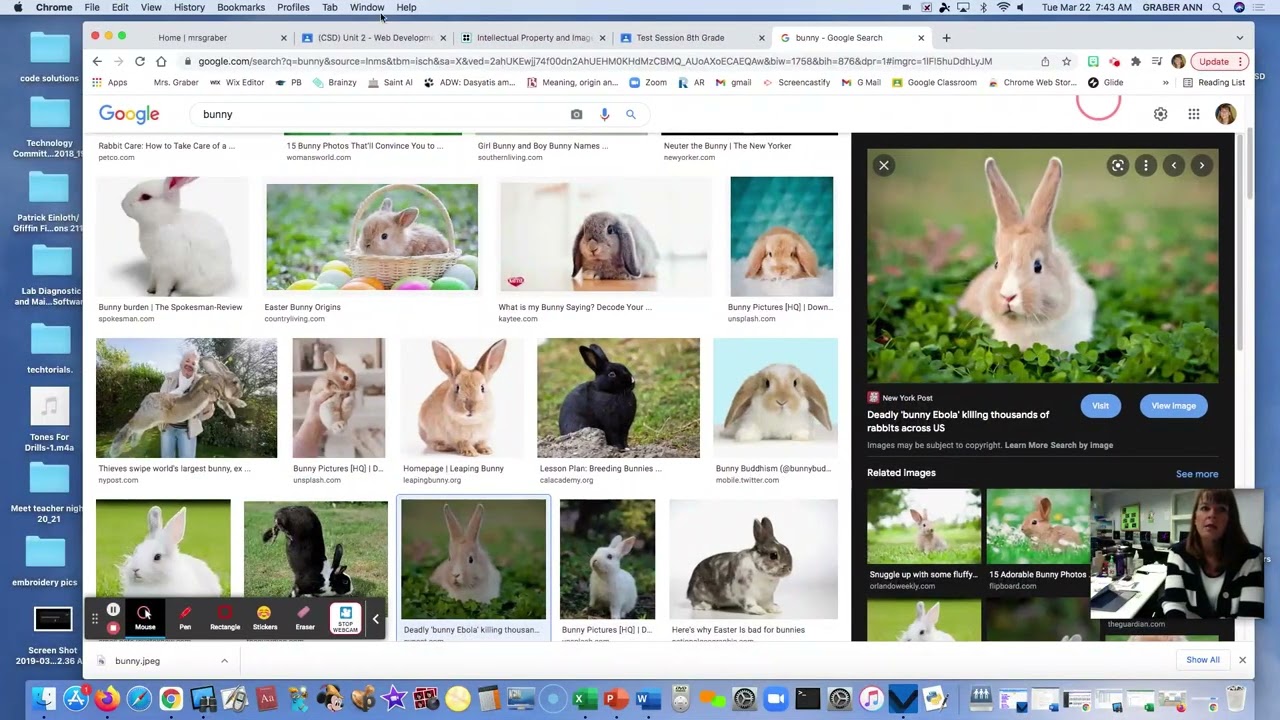
Task: Open the Google apps grid
Action: click(1194, 114)
